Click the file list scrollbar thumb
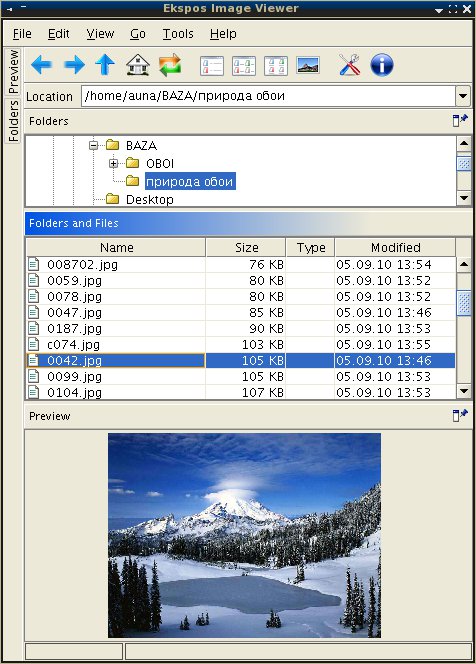The height and width of the screenshot is (664, 476). [464, 303]
